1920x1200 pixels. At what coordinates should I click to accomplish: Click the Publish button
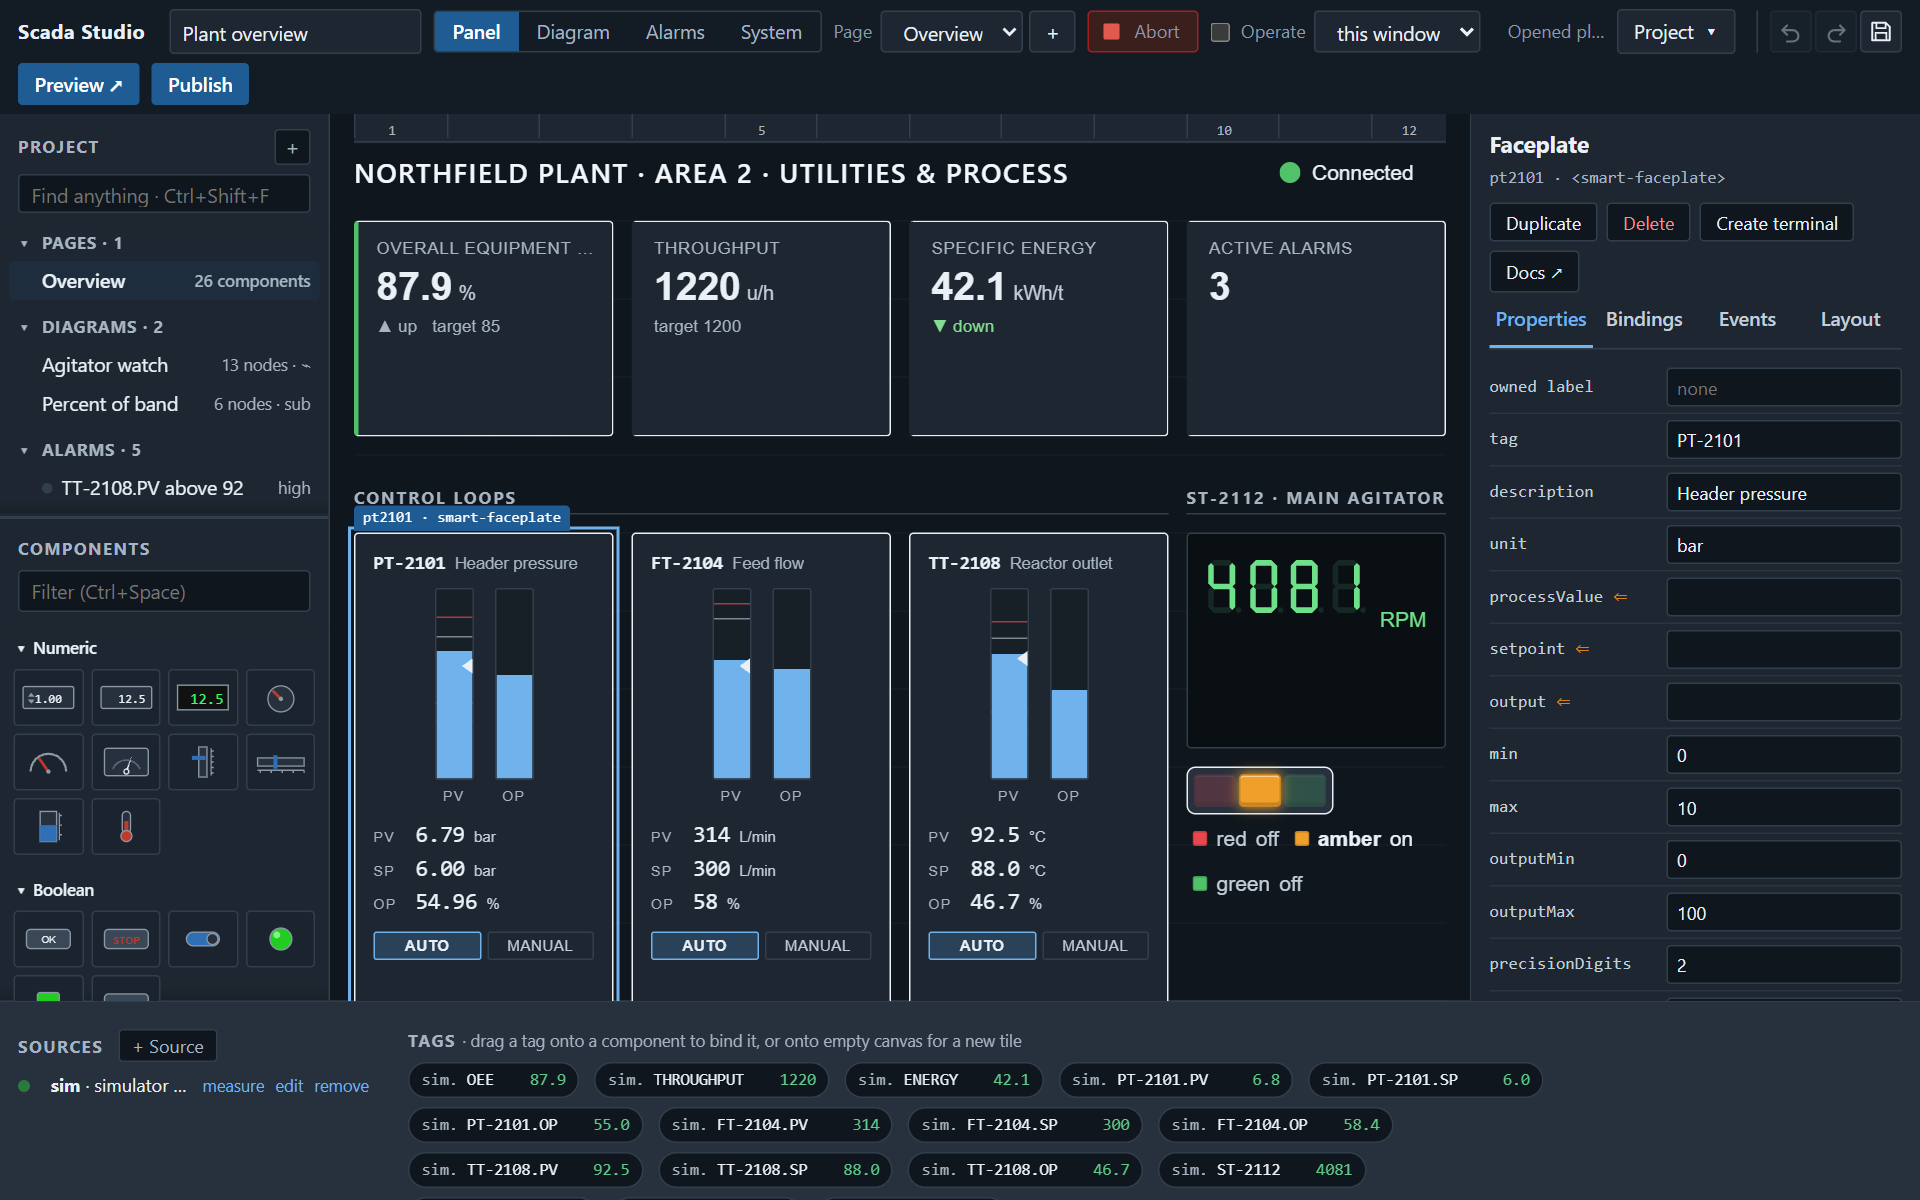pos(200,85)
